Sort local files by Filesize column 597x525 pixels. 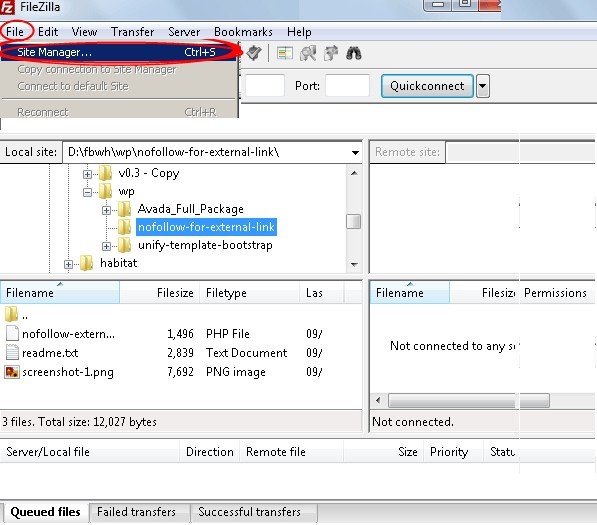click(160, 293)
